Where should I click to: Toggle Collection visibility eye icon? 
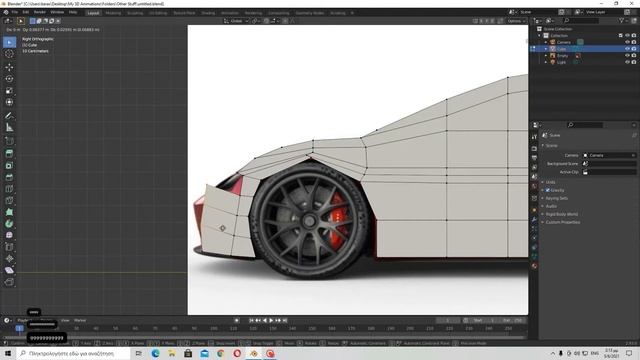point(627,36)
